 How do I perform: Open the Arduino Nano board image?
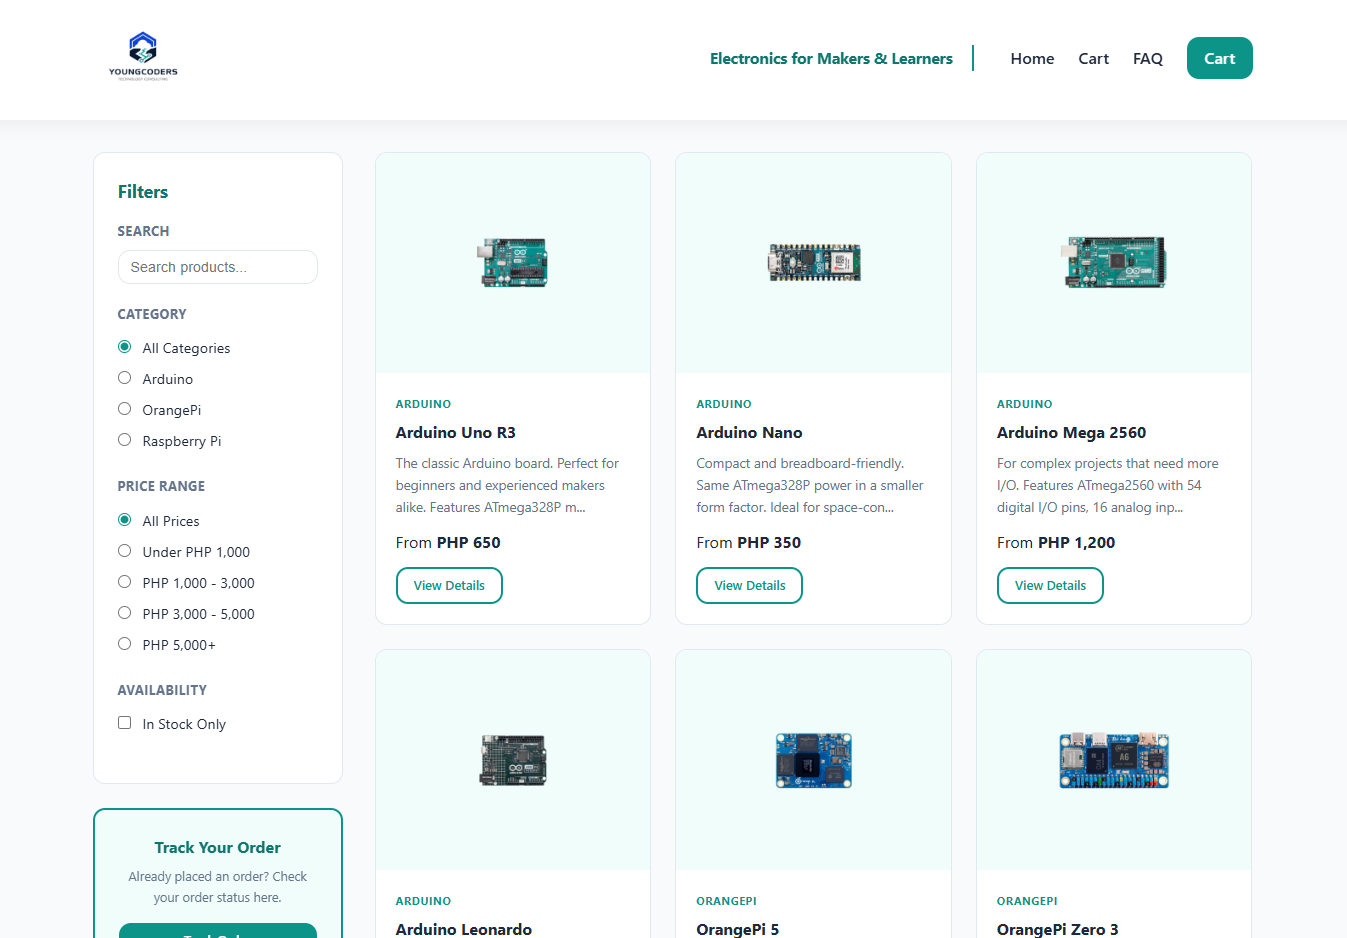(x=814, y=263)
